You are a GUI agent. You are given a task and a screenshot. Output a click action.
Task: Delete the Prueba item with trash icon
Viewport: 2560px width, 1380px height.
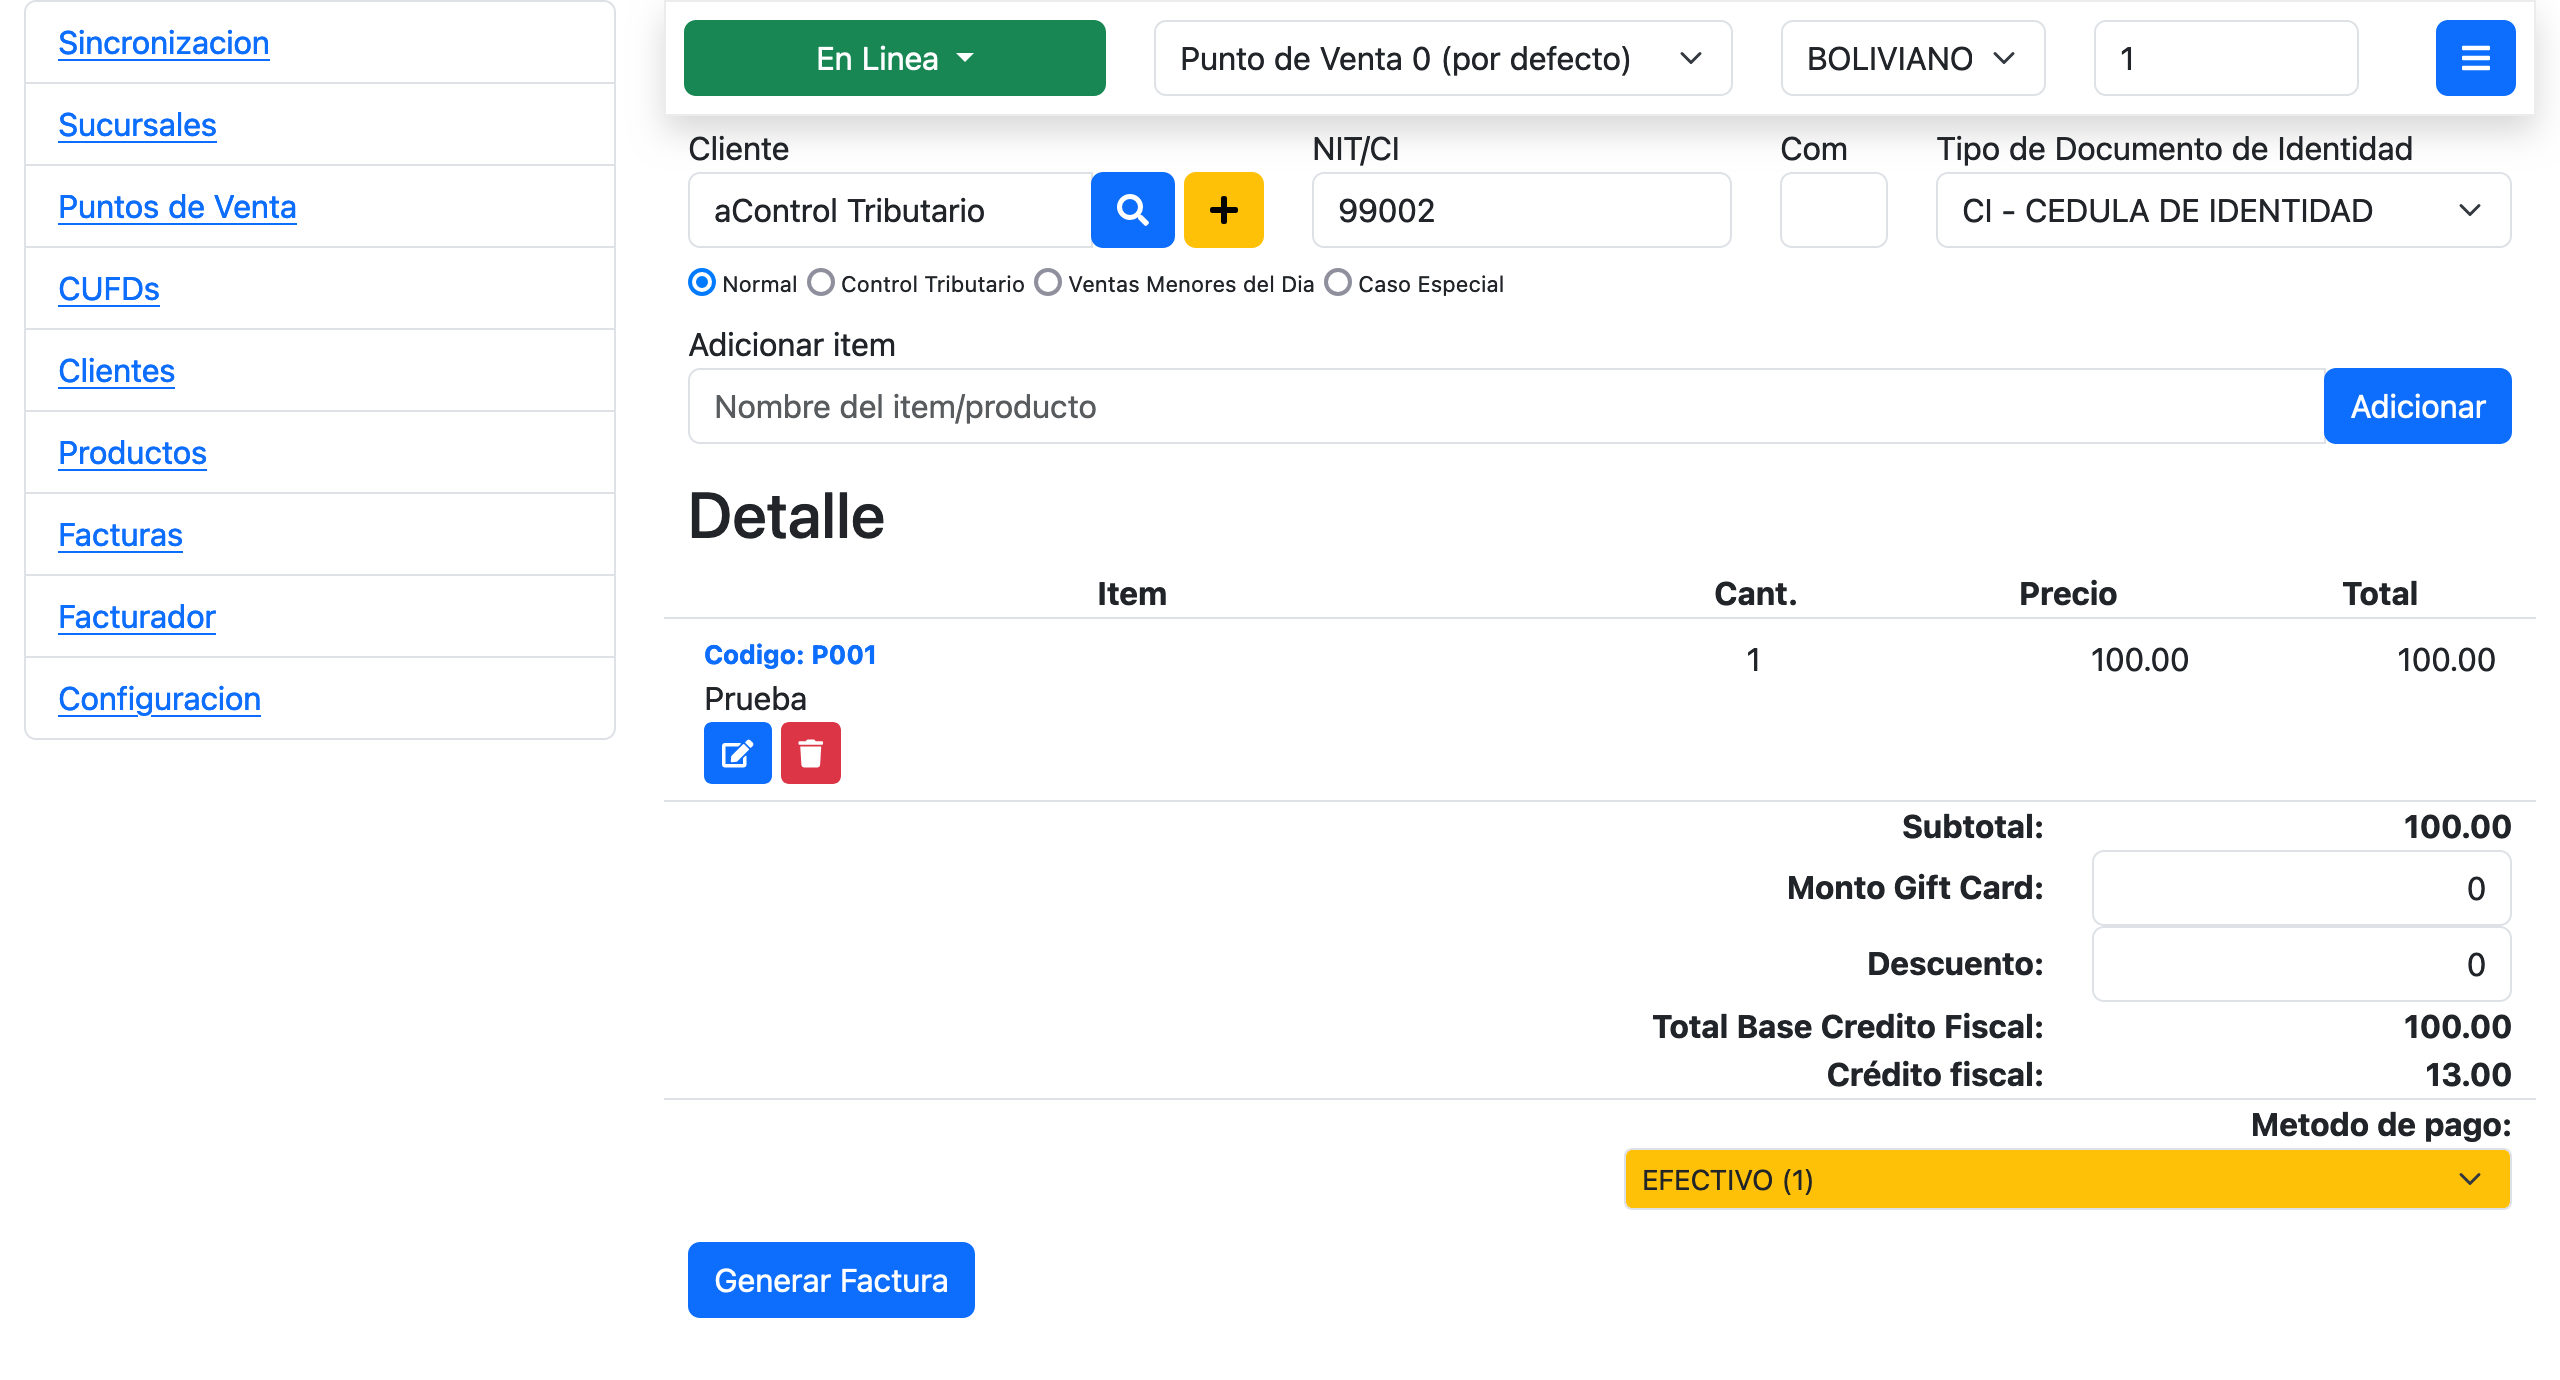coord(810,753)
